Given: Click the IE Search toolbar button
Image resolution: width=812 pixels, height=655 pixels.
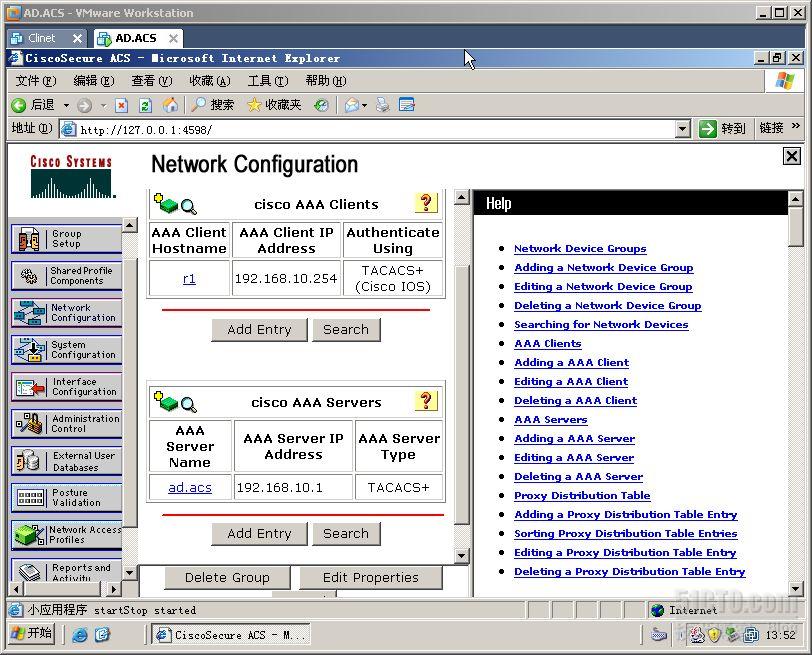Looking at the screenshot, I should (x=212, y=105).
